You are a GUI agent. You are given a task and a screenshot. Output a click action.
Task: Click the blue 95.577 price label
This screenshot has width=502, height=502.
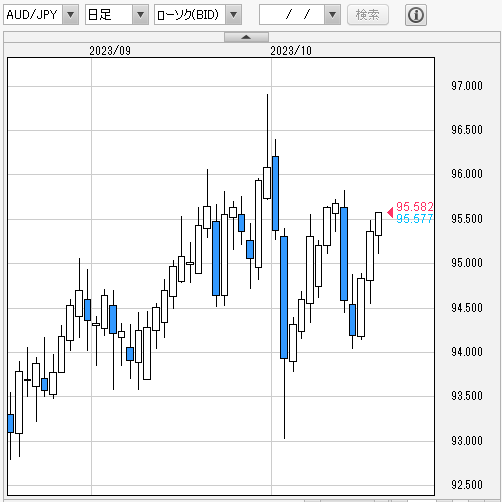pos(415,219)
